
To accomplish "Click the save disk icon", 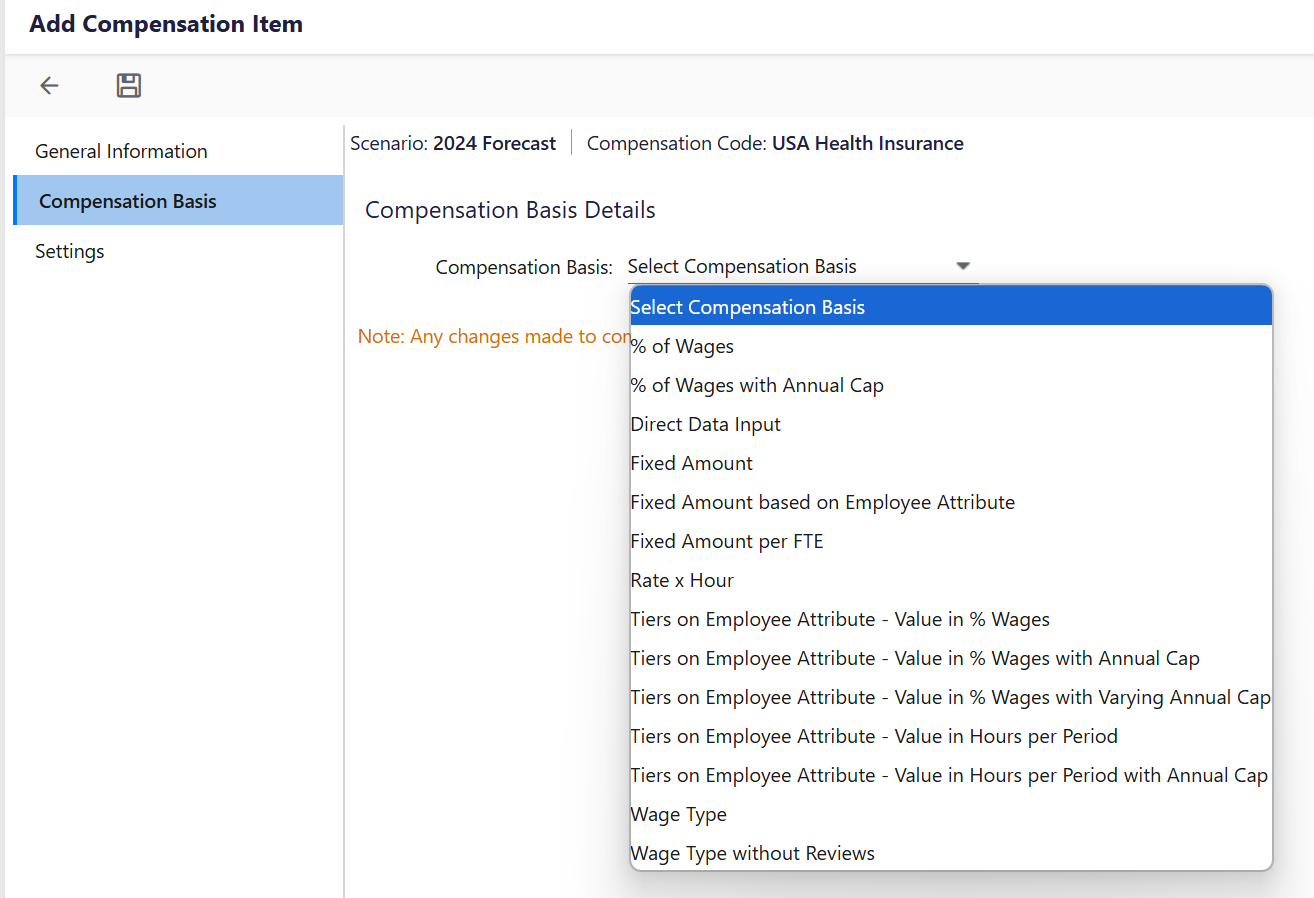I will click(x=129, y=86).
